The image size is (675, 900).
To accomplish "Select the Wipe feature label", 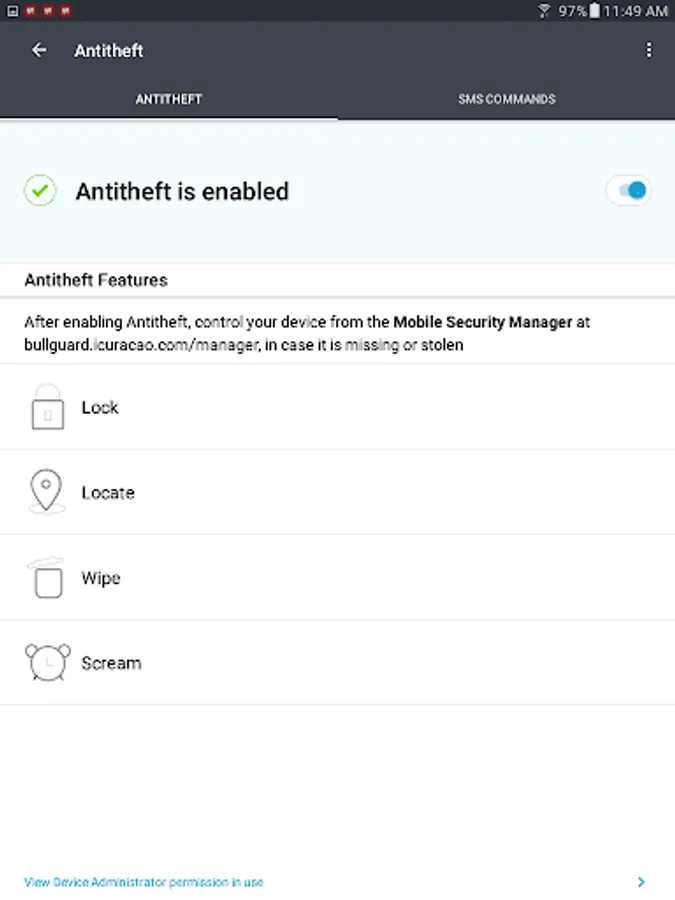I will click(x=101, y=578).
